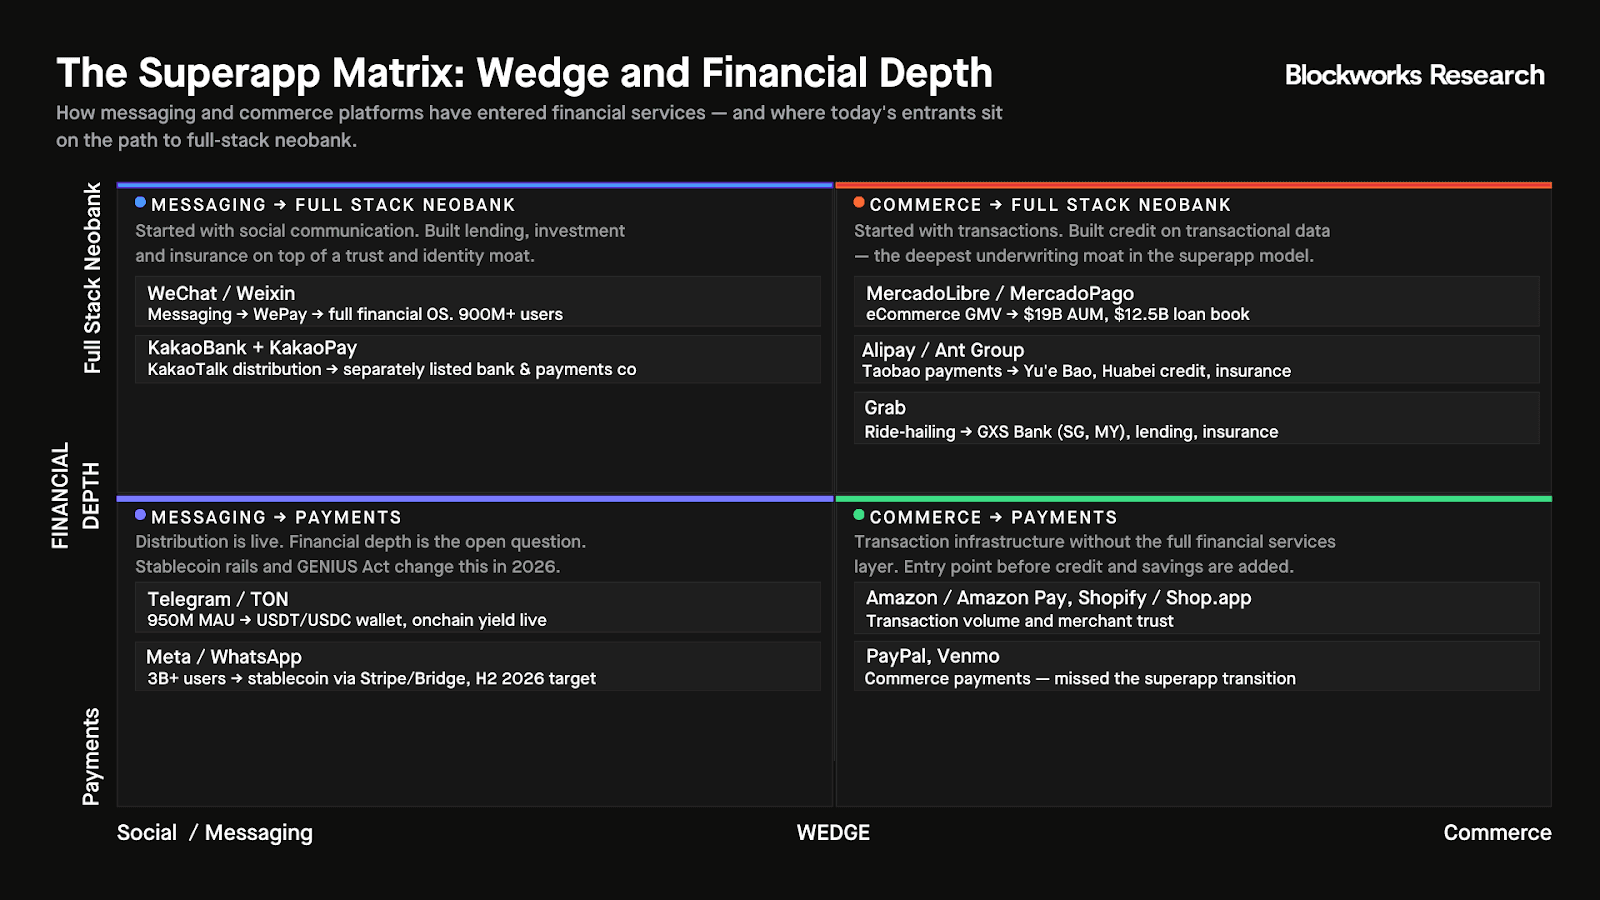This screenshot has width=1600, height=900.
Task: Select the Amazon Pay, Shopify card
Action: pos(1197,608)
